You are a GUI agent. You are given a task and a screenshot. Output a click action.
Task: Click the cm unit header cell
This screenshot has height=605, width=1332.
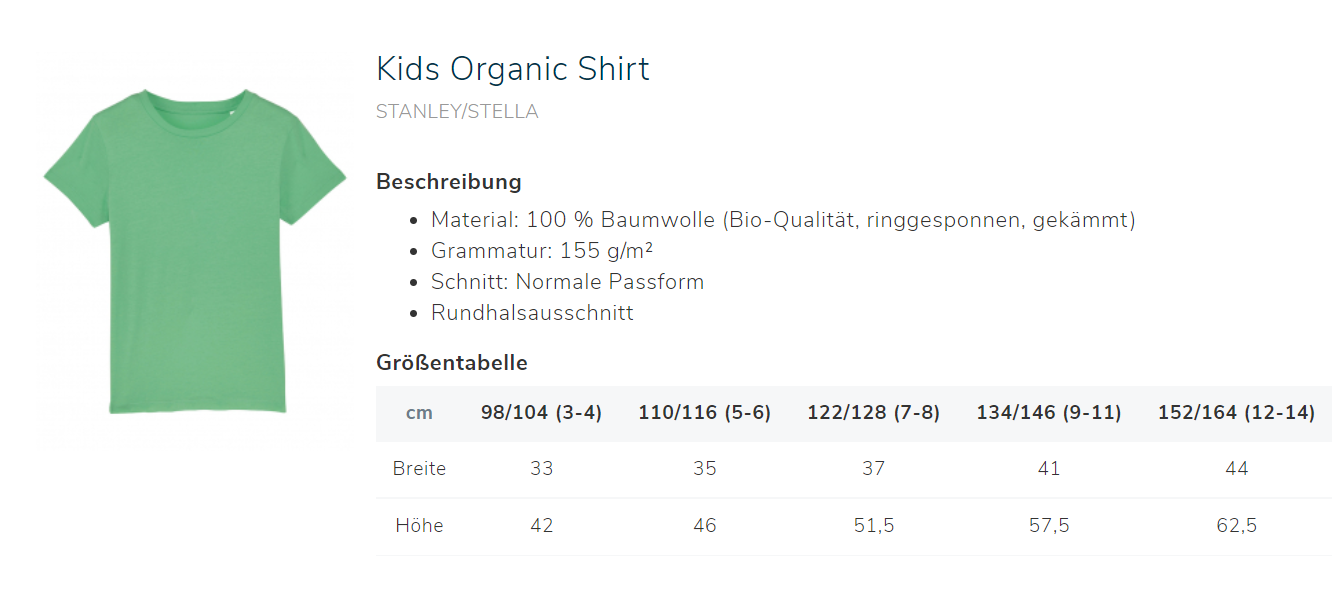click(419, 413)
